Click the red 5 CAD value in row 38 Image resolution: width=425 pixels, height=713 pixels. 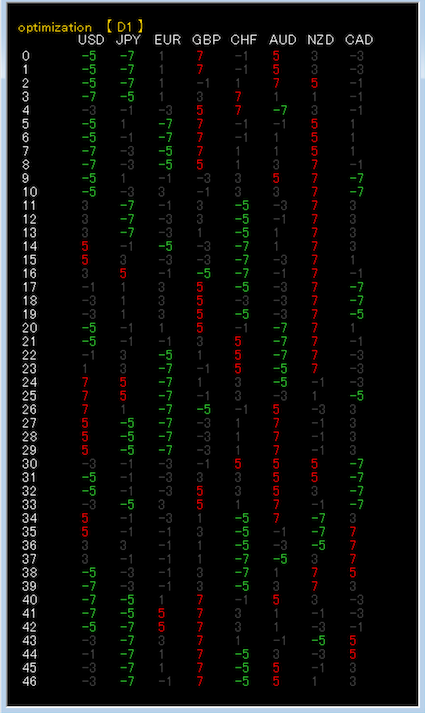coord(353,572)
